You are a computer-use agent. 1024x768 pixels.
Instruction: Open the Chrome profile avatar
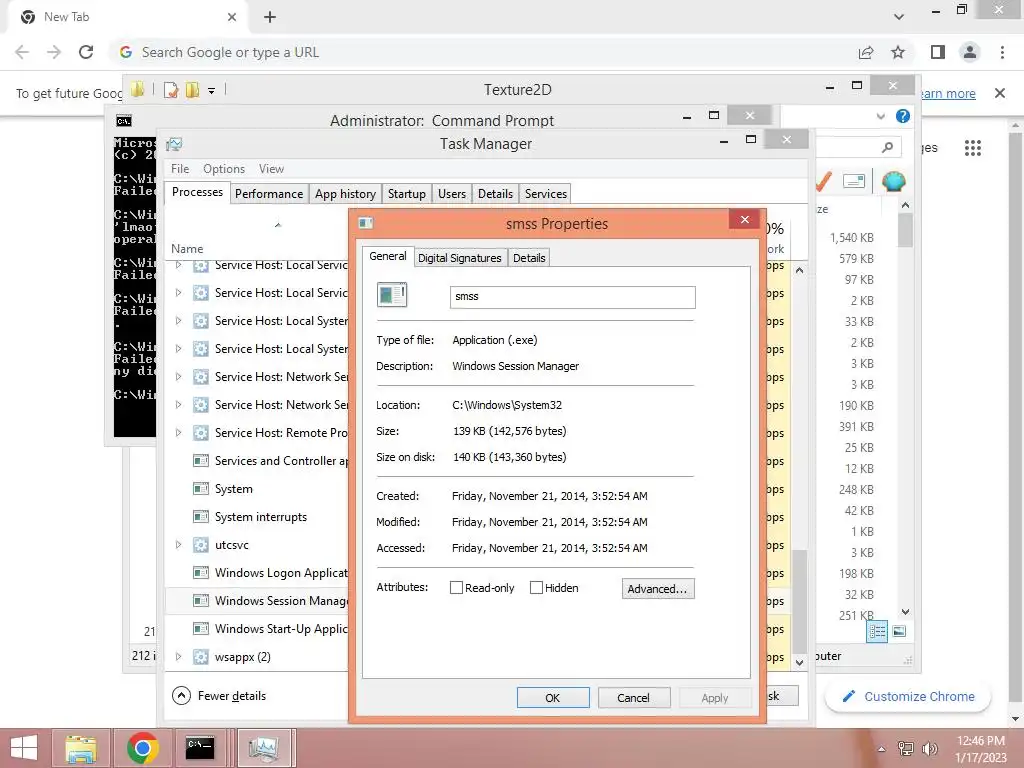click(x=970, y=52)
